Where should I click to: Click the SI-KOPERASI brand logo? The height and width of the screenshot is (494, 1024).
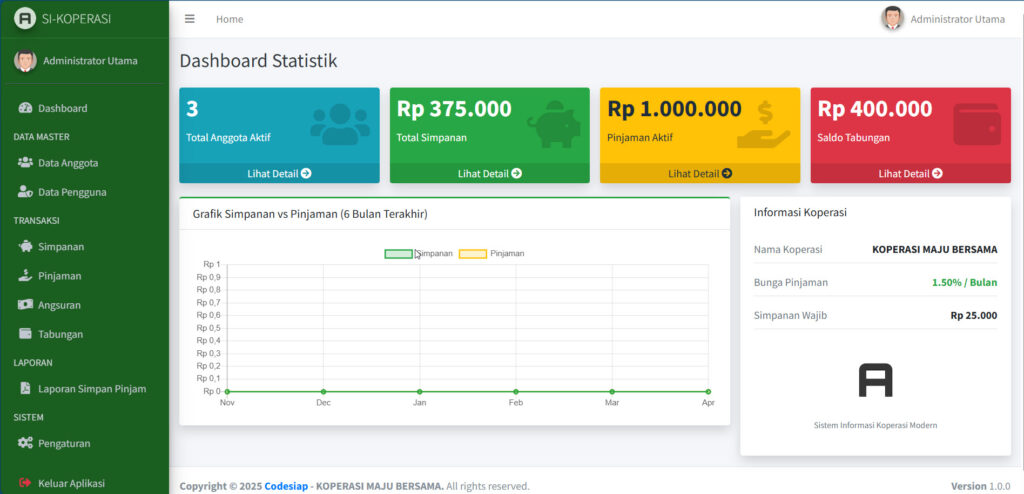62,18
